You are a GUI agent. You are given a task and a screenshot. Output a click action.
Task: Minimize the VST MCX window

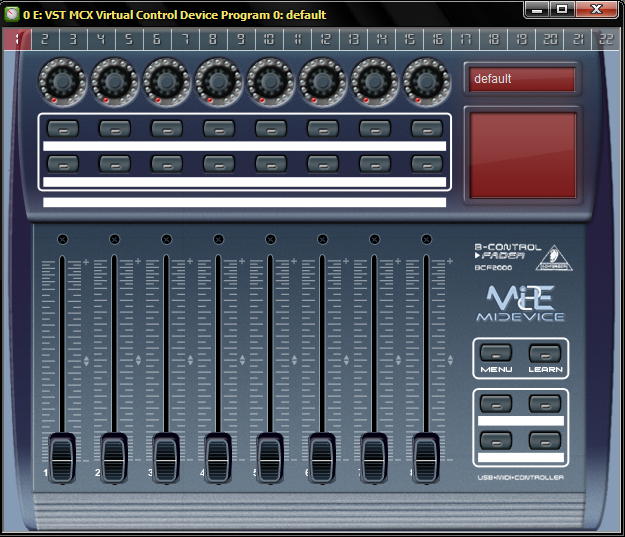(537, 9)
